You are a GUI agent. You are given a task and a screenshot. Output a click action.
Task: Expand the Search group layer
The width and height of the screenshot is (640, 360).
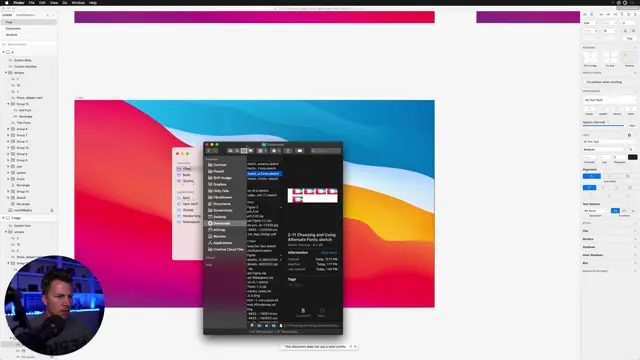click(8, 198)
